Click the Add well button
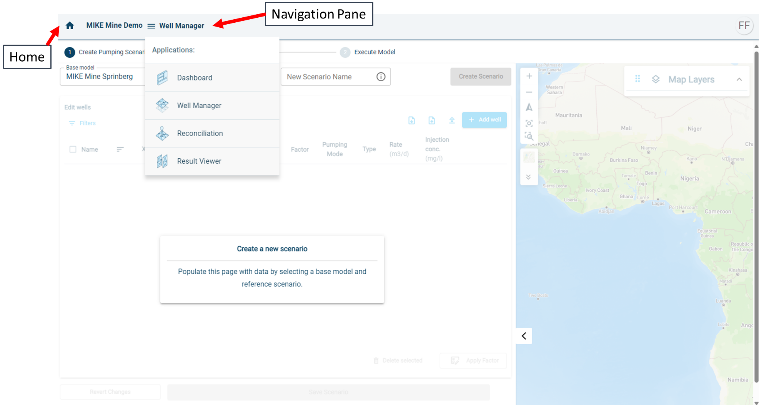 [485, 120]
